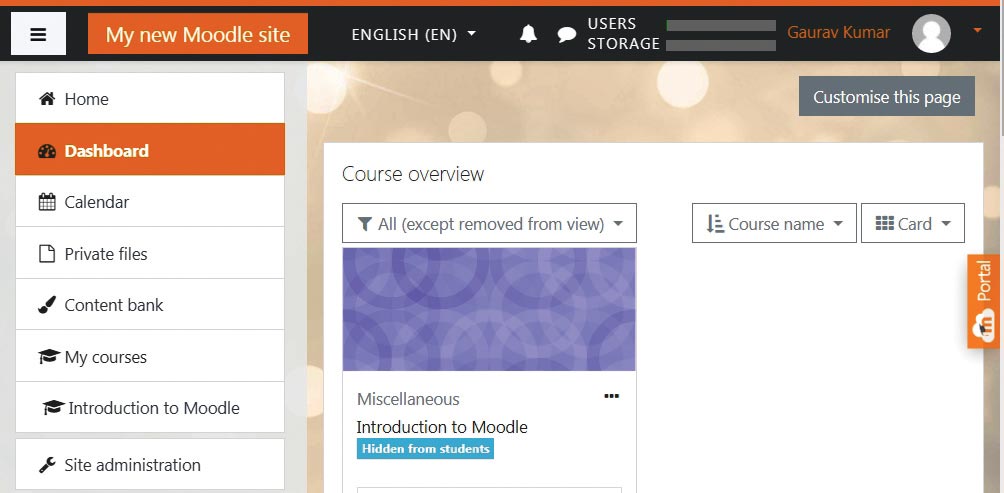1004x493 pixels.
Task: Click the Miscellaneous category text
Action: tap(408, 399)
